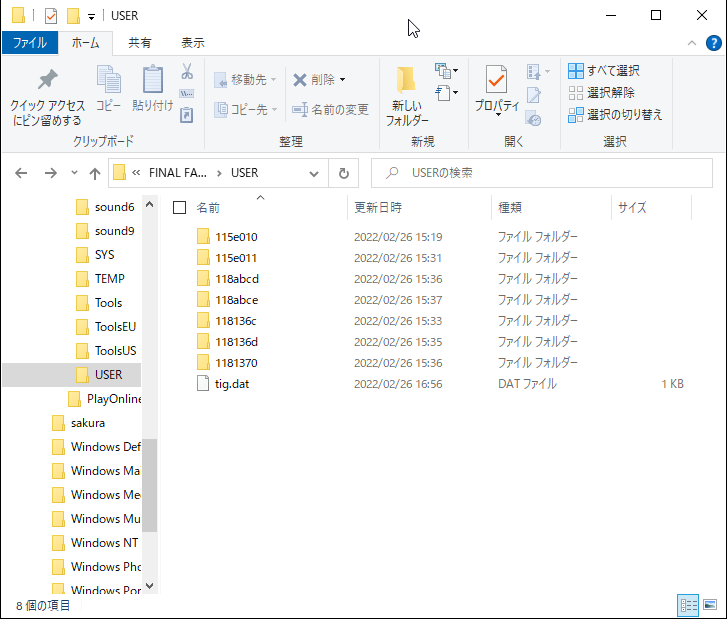The height and width of the screenshot is (619, 727).
Task: Click quick access toolbar new folder icon
Action: 73,16
